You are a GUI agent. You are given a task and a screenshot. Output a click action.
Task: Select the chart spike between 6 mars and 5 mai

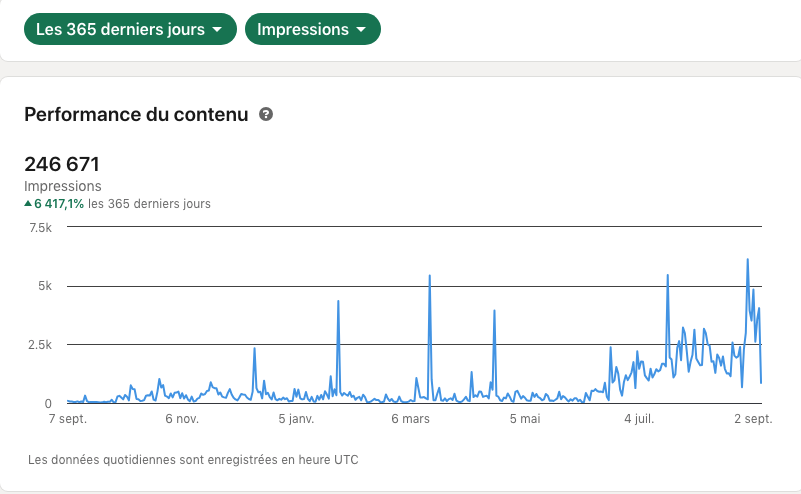(x=494, y=311)
